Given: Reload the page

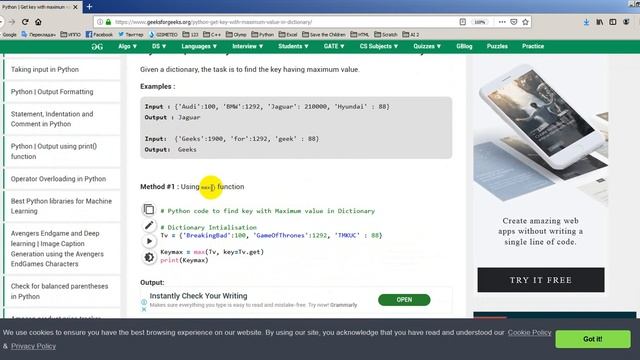Looking at the screenshot, I should (x=25, y=22).
